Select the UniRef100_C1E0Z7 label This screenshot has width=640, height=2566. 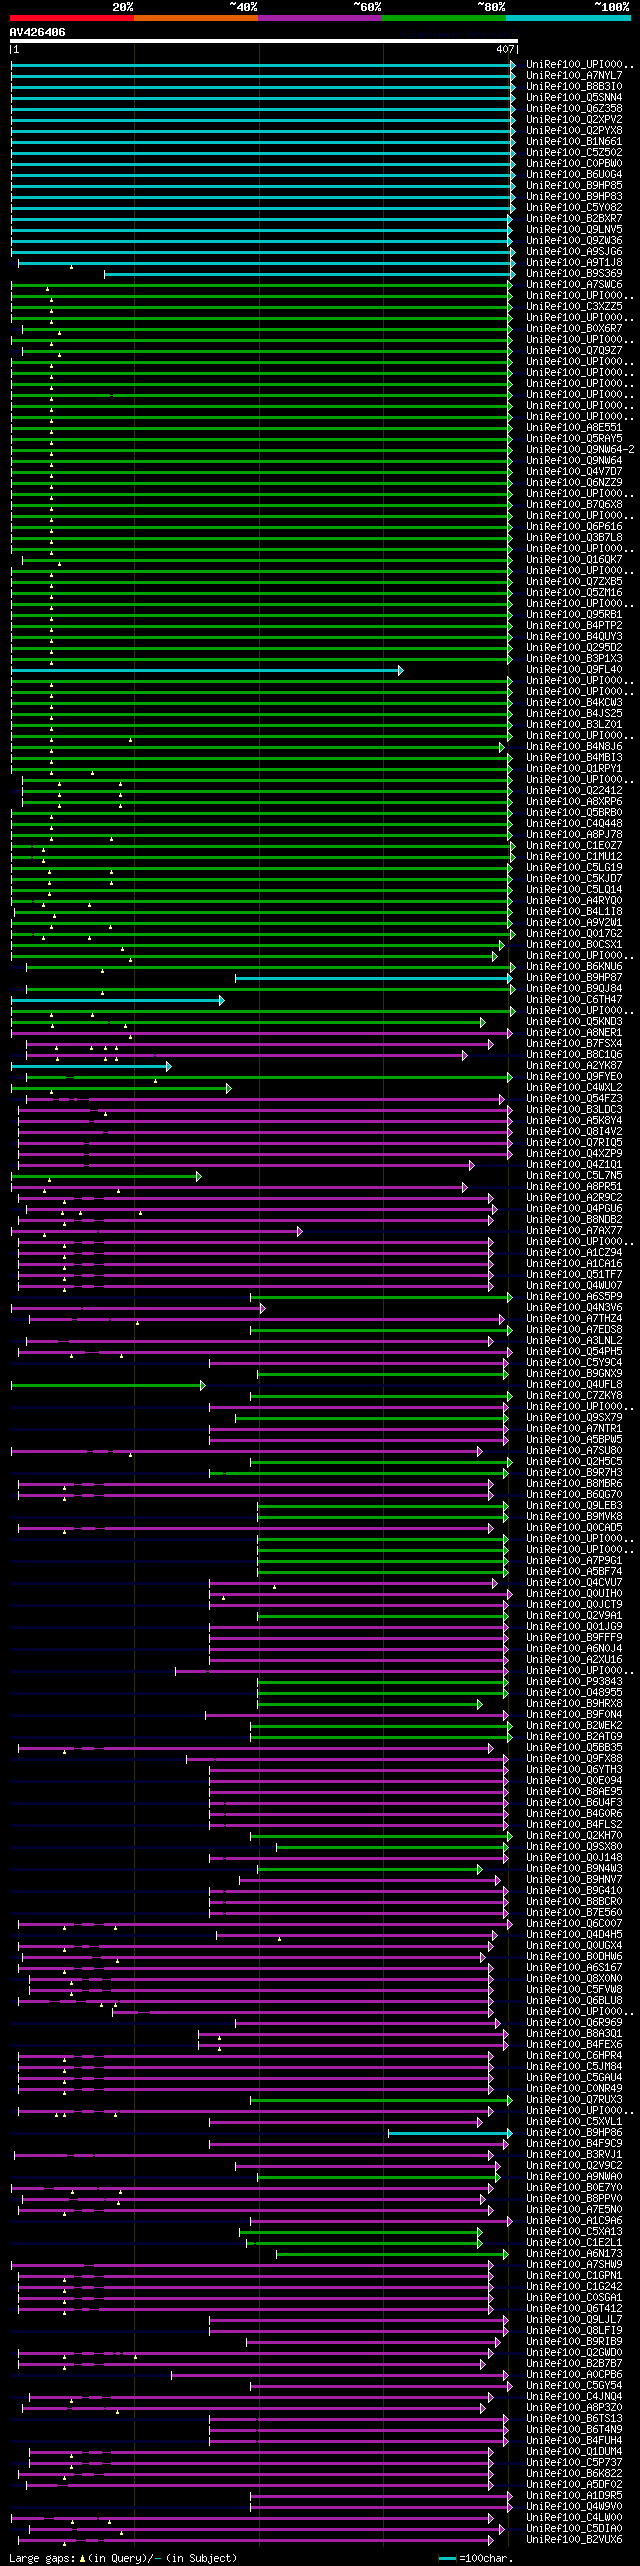(574, 845)
